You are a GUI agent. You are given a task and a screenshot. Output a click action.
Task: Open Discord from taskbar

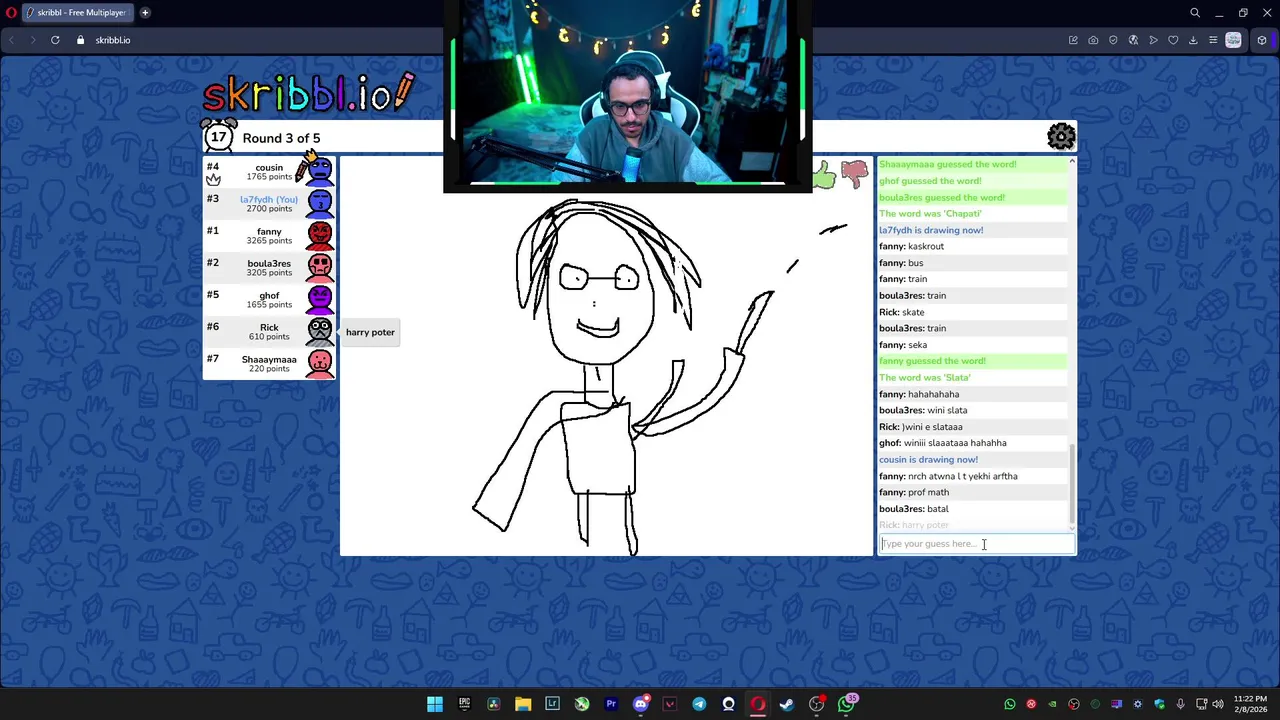641,704
